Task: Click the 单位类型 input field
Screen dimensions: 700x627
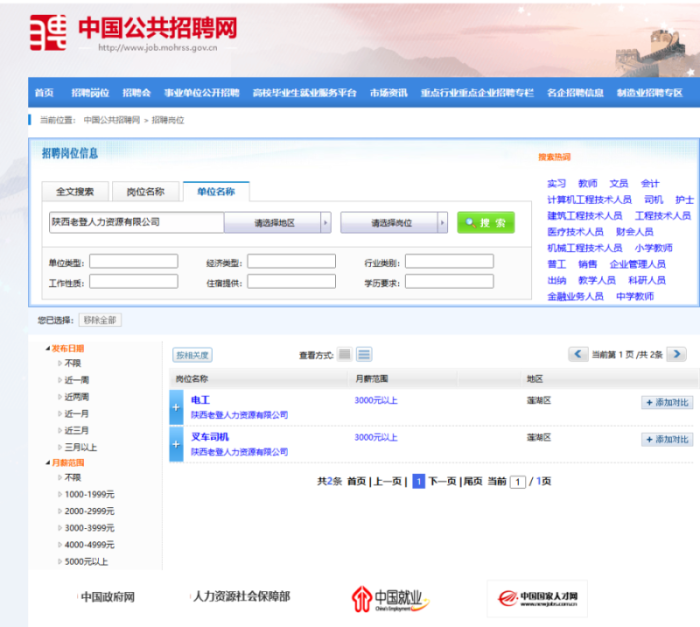Action: click(133, 261)
